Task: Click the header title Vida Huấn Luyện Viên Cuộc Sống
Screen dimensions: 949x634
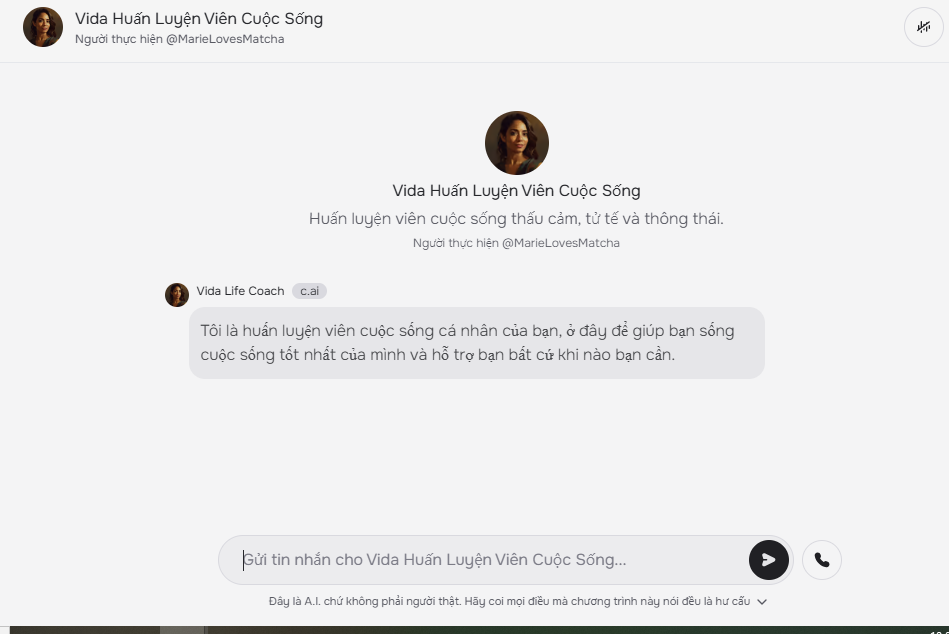Action: [x=199, y=19]
